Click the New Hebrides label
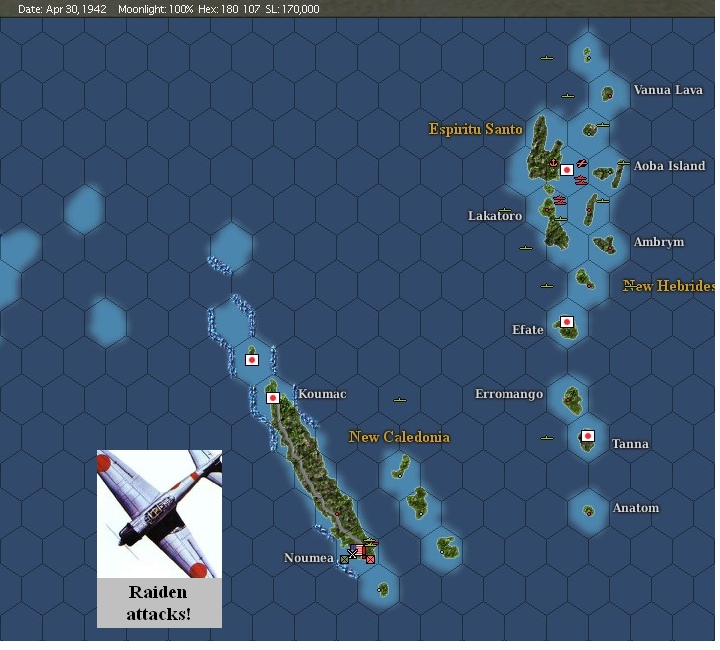The image size is (720, 650). click(669, 286)
